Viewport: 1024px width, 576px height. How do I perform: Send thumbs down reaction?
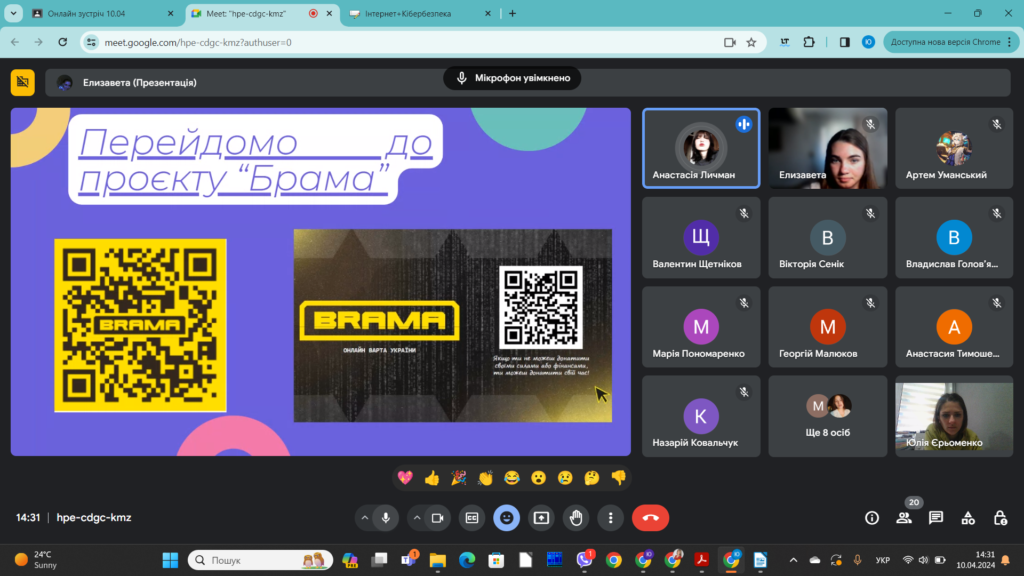pos(618,478)
